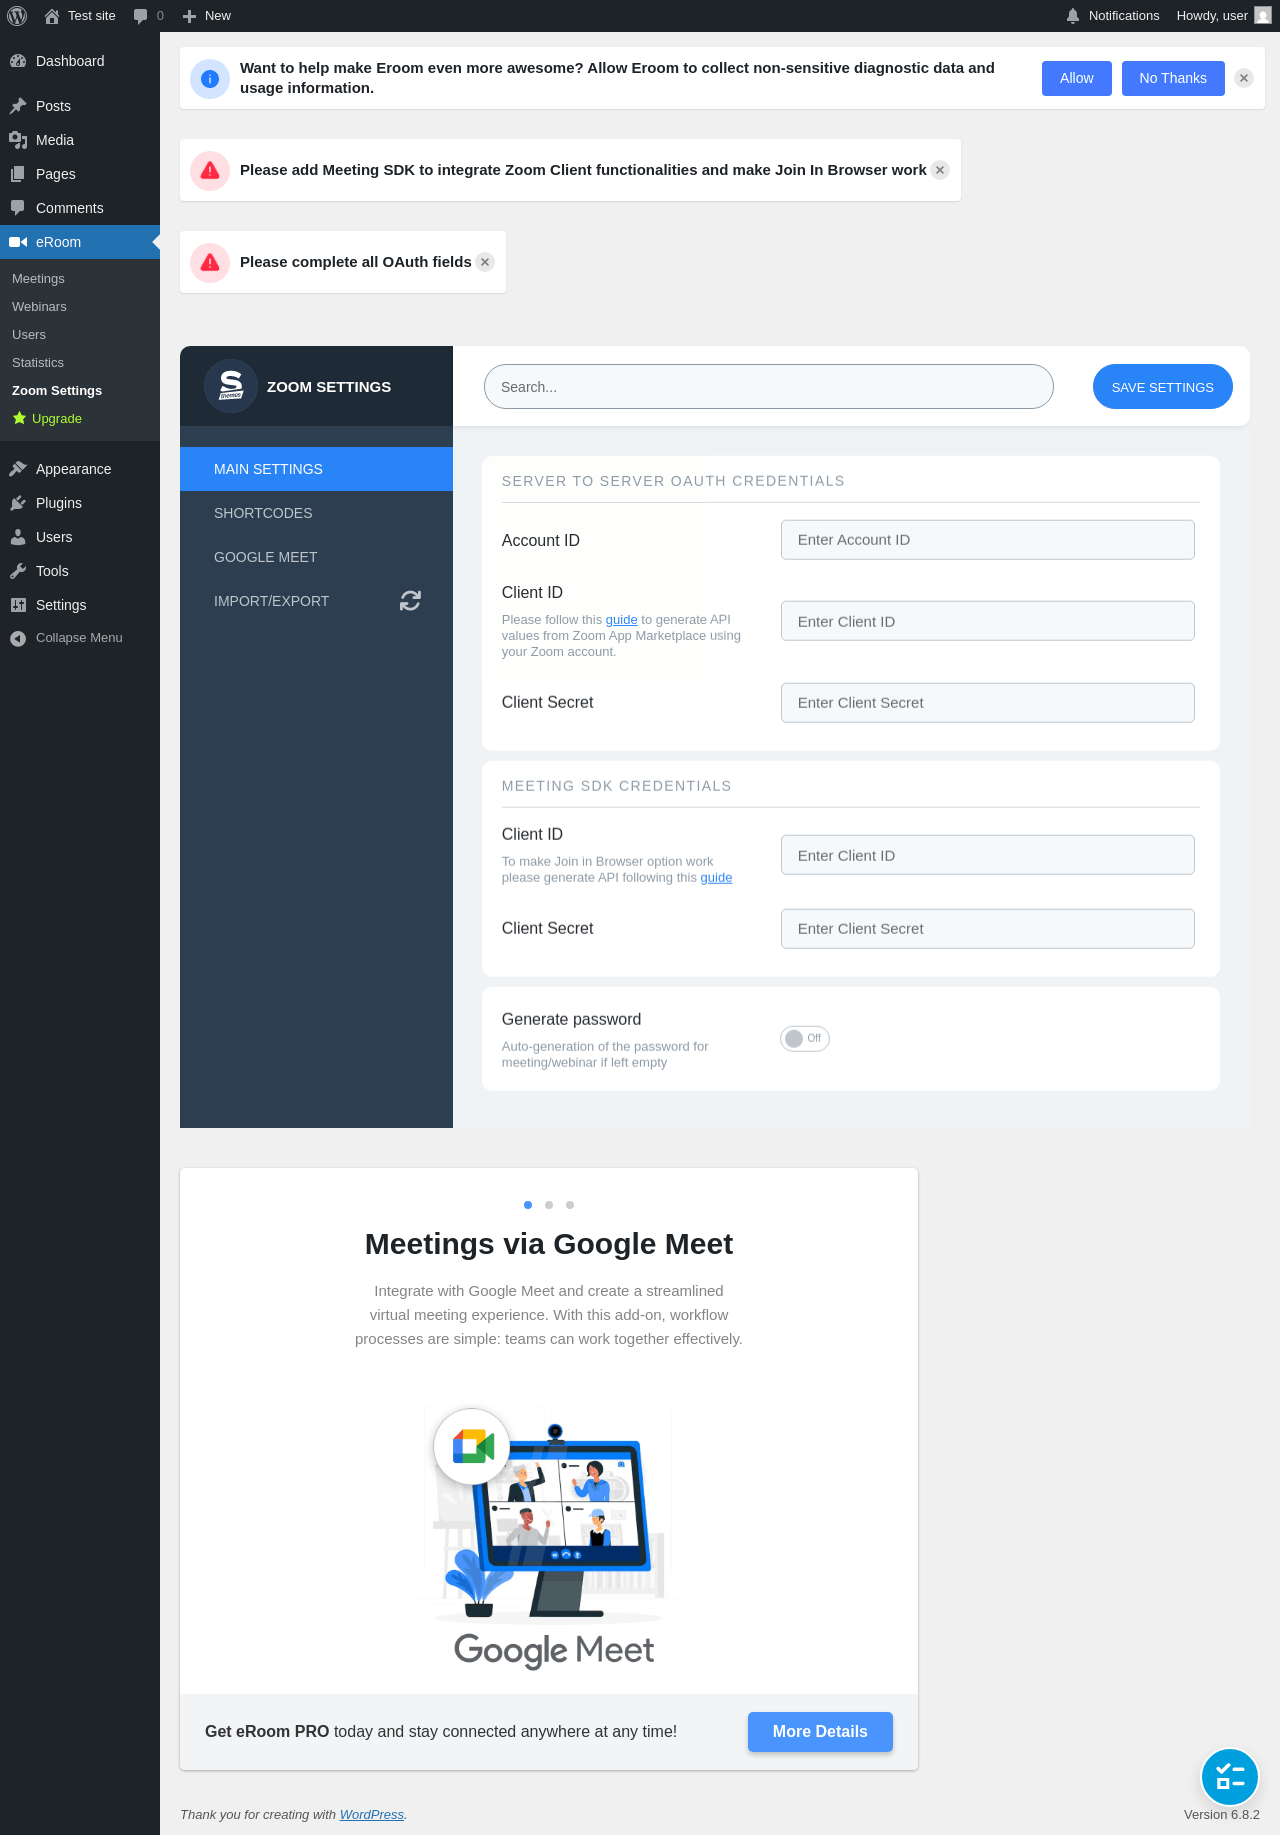
Task: Open Howdy, user account menu
Action: click(1223, 16)
